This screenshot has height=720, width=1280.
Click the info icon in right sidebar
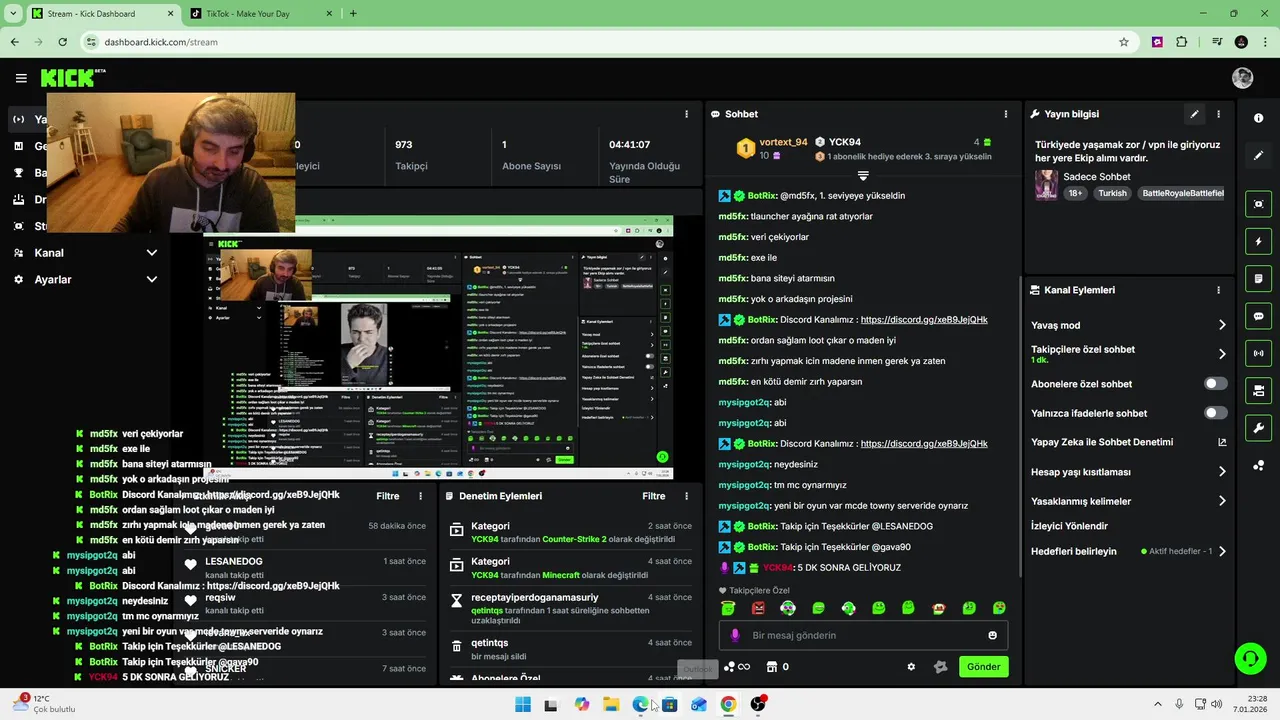(x=1258, y=118)
